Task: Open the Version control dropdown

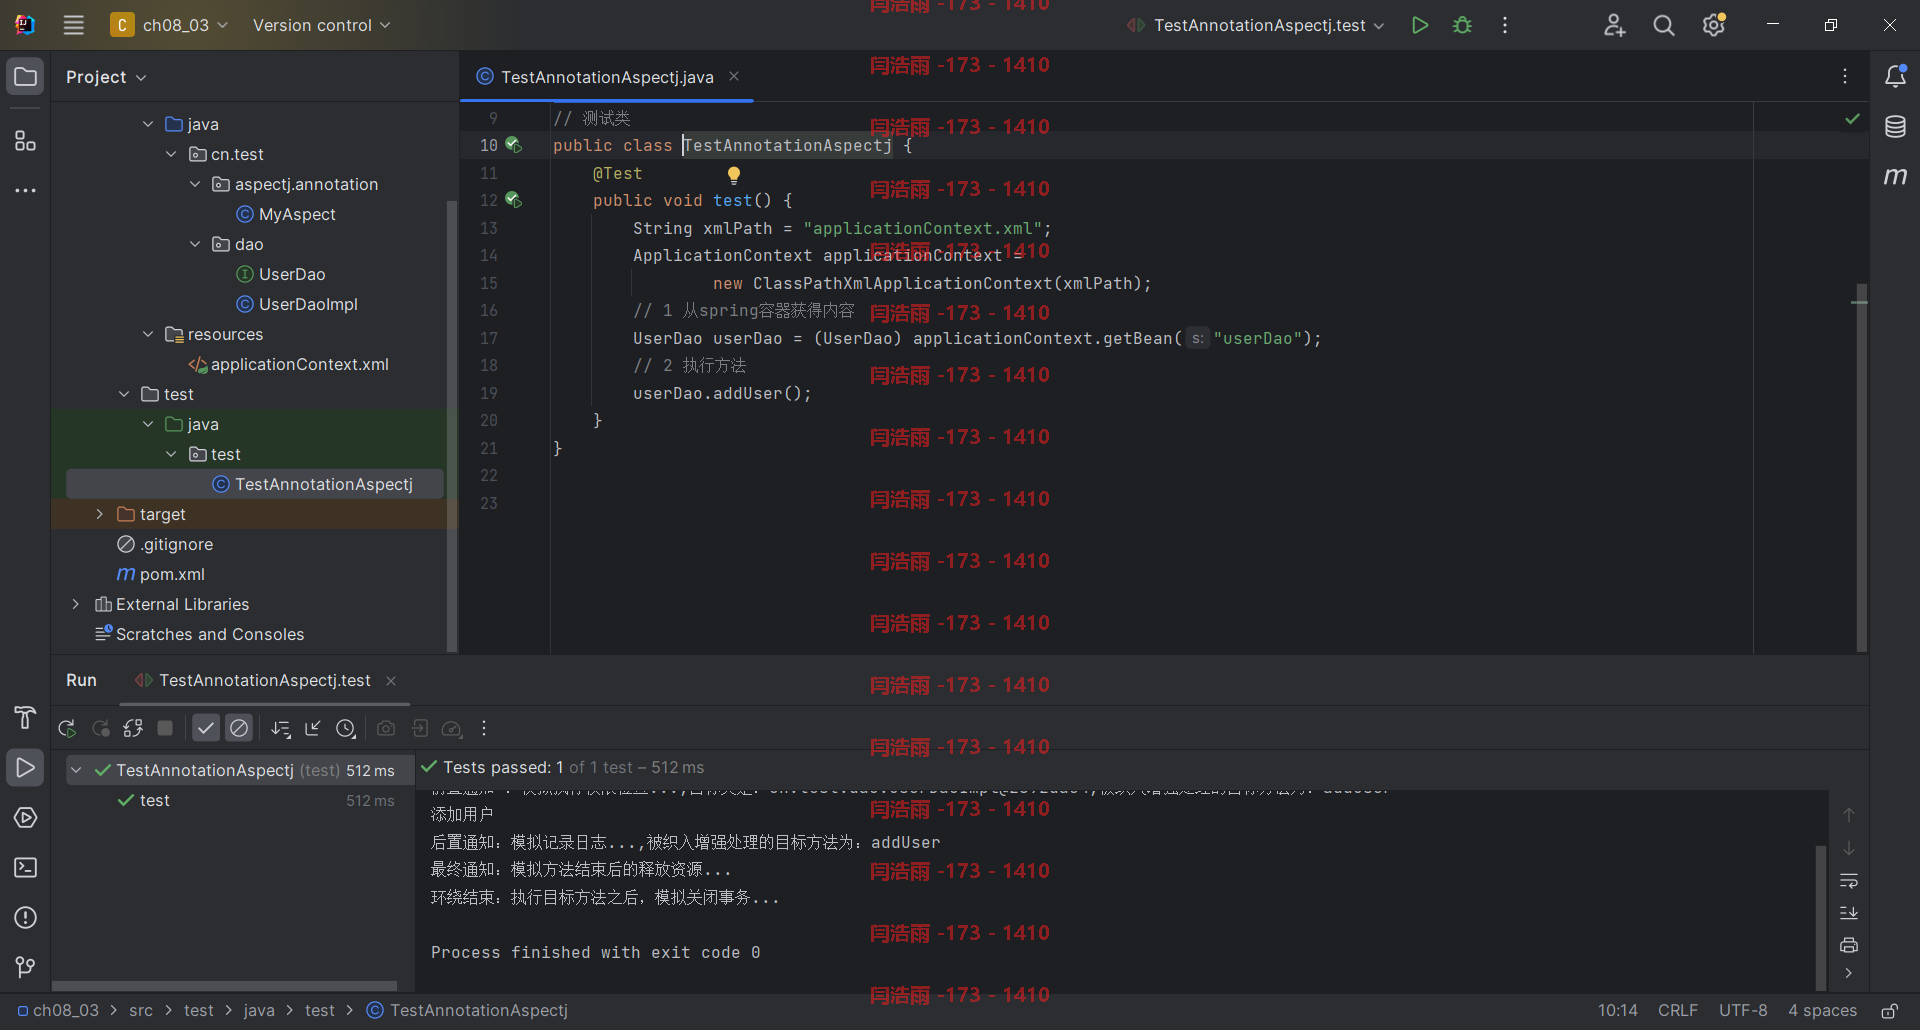Action: point(321,25)
